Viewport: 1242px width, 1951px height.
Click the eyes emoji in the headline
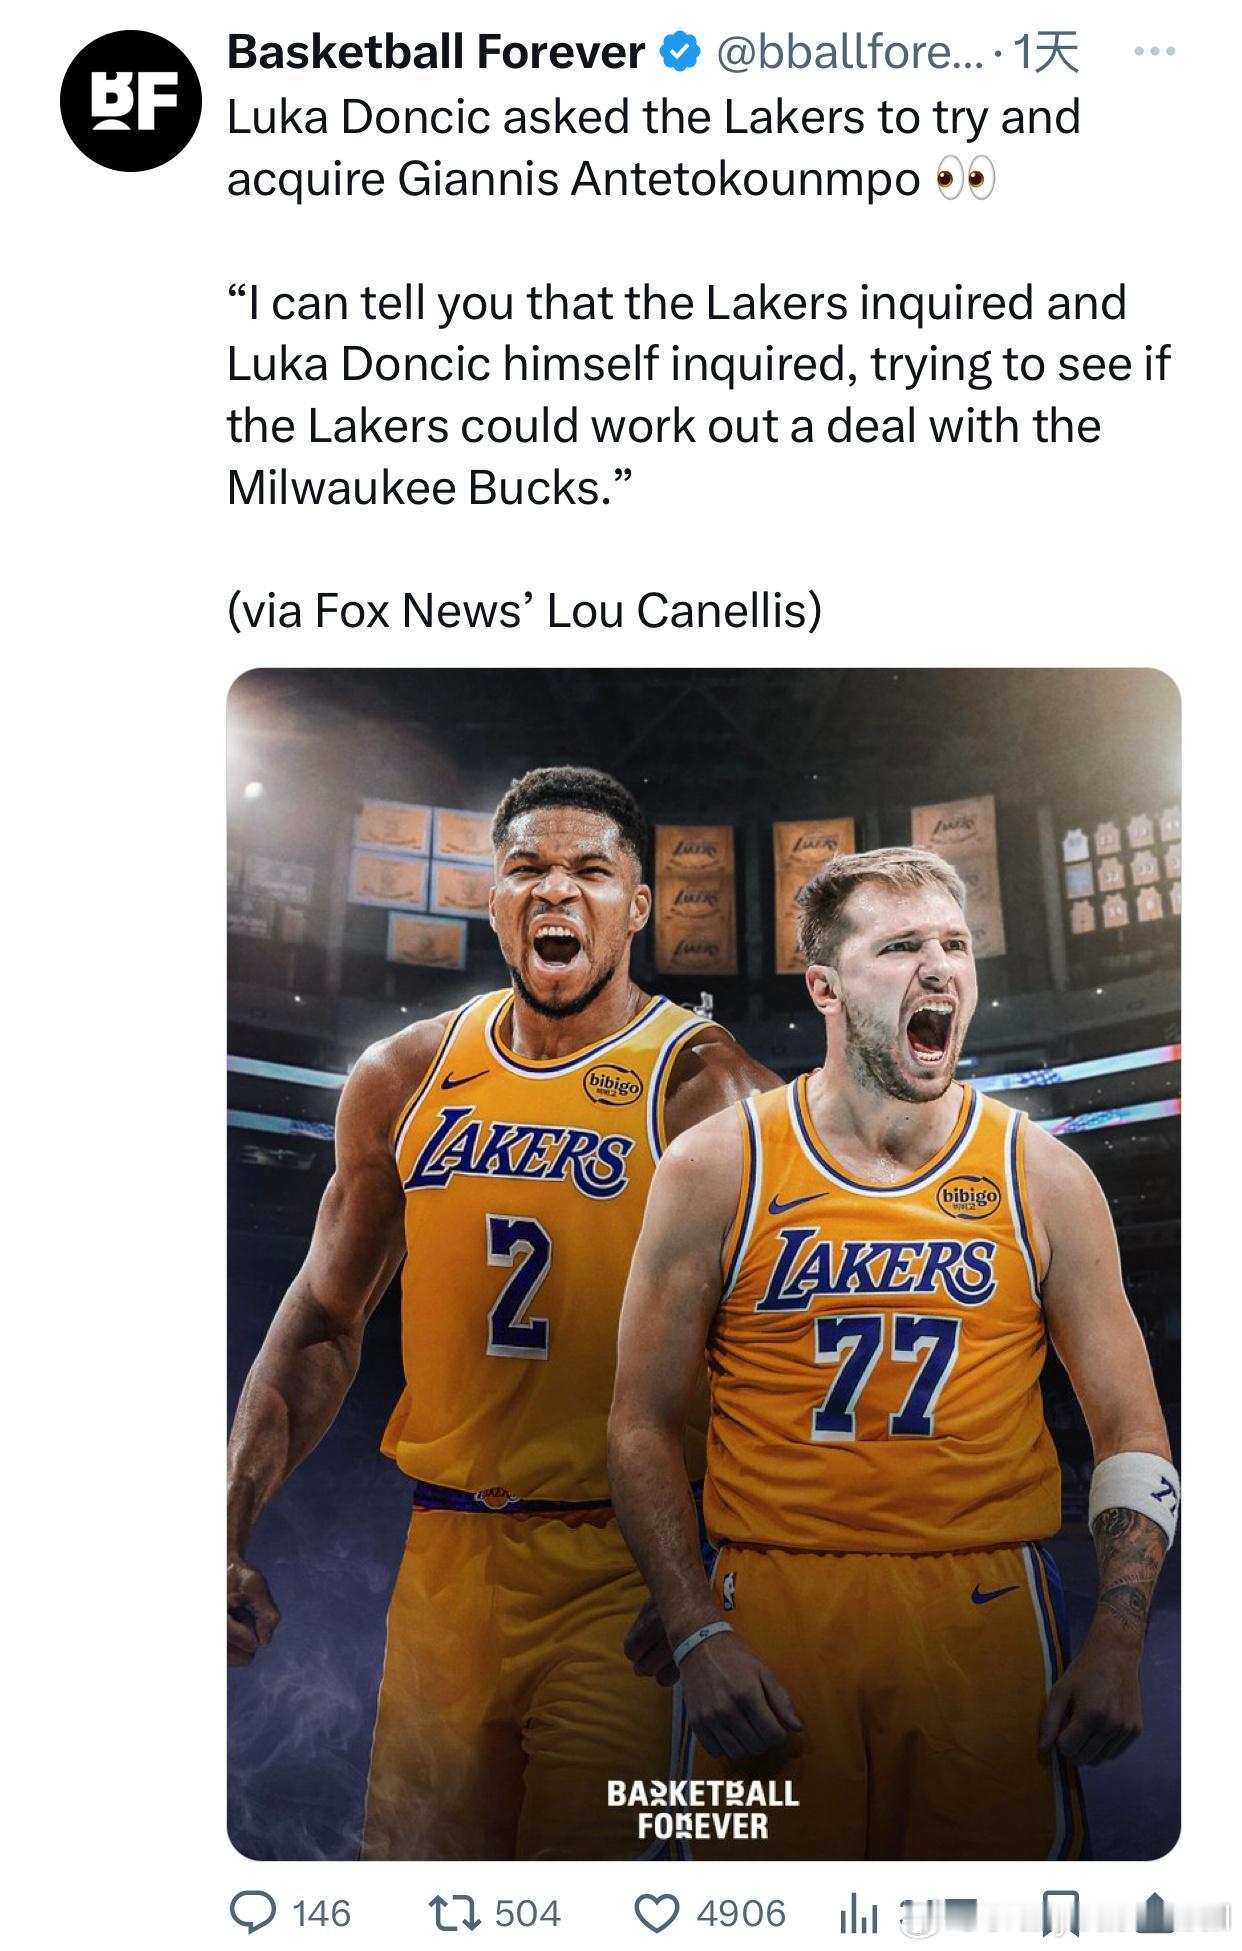(x=964, y=181)
